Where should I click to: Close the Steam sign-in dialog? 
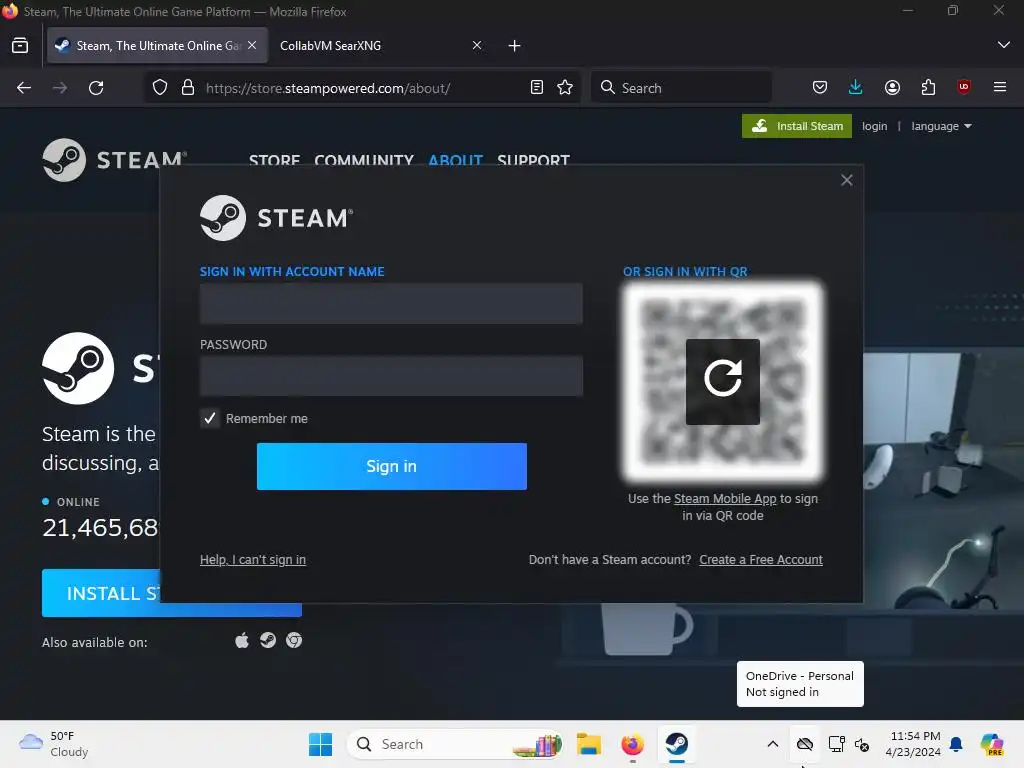[846, 180]
